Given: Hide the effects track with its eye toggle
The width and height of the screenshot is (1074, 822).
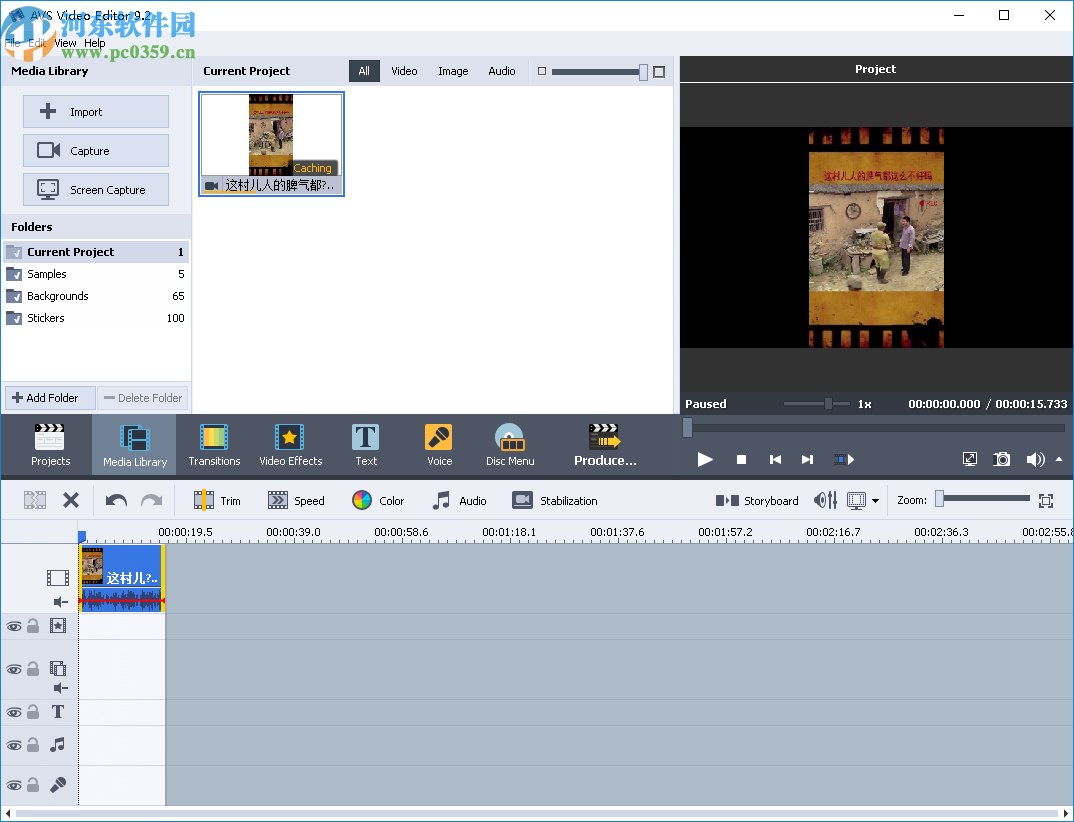Looking at the screenshot, I should coord(14,626).
